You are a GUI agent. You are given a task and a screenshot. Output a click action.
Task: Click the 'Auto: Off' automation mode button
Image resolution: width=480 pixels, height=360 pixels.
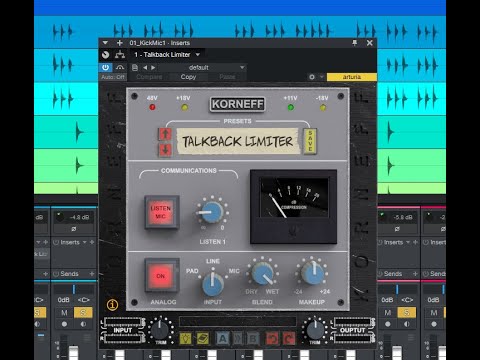click(x=113, y=77)
